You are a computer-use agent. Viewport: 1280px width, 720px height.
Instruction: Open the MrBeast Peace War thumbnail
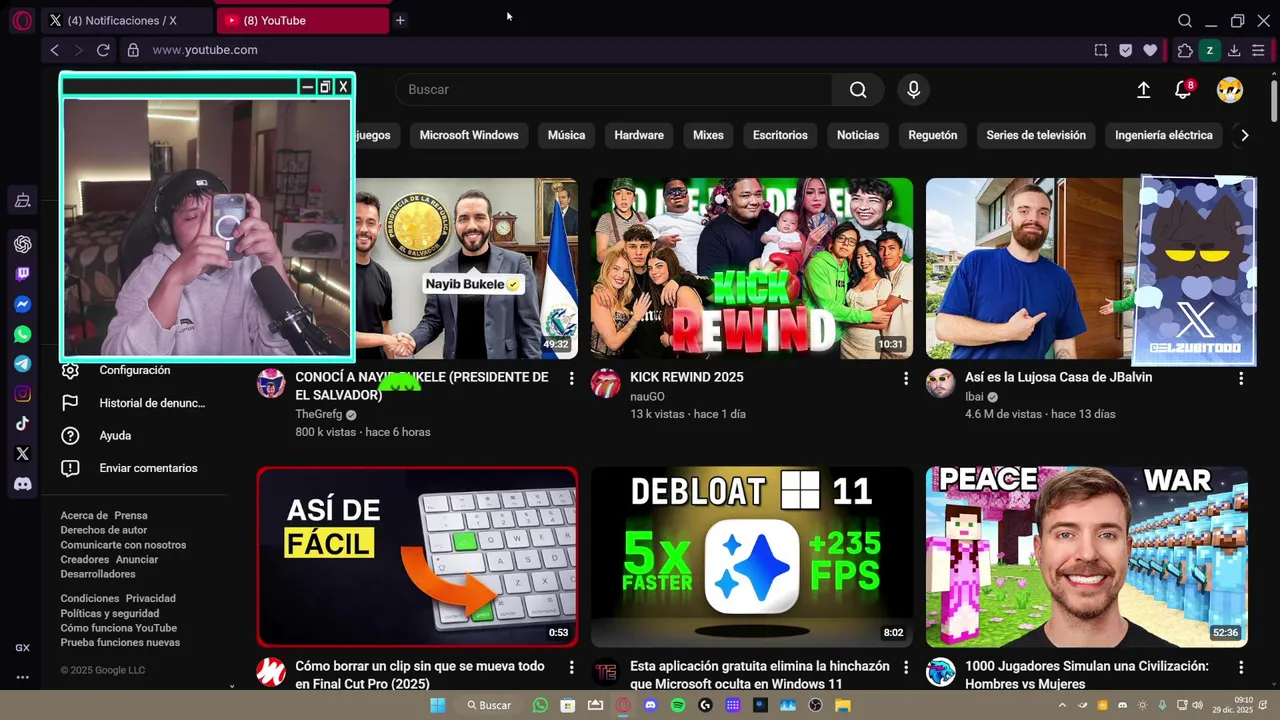click(1087, 557)
